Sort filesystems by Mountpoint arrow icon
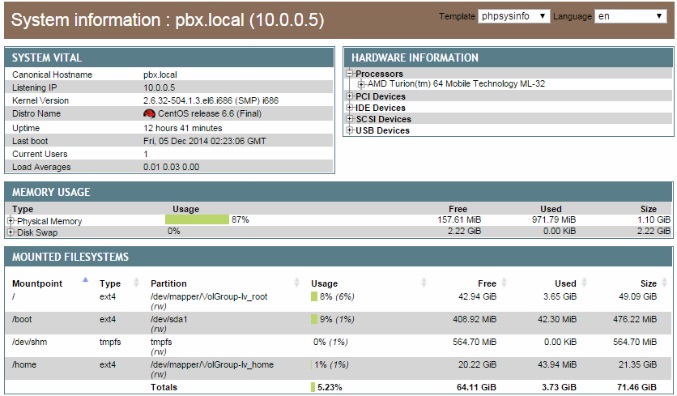This screenshot has height=396, width=677. click(x=85, y=280)
